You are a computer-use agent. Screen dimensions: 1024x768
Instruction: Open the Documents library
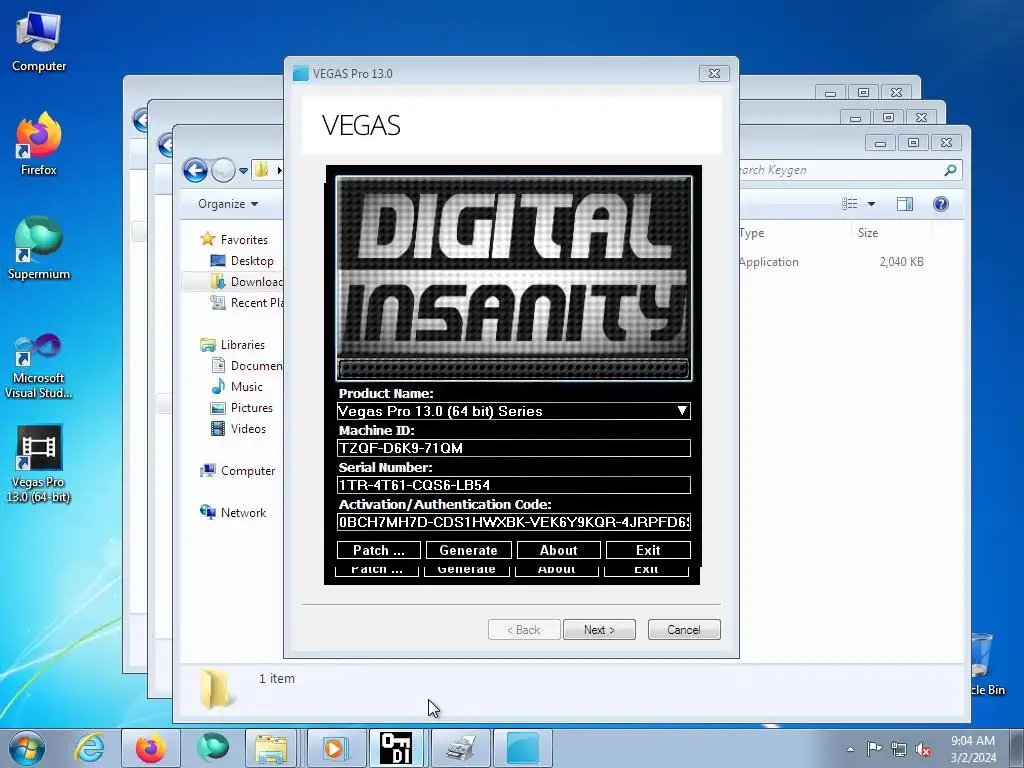(257, 366)
